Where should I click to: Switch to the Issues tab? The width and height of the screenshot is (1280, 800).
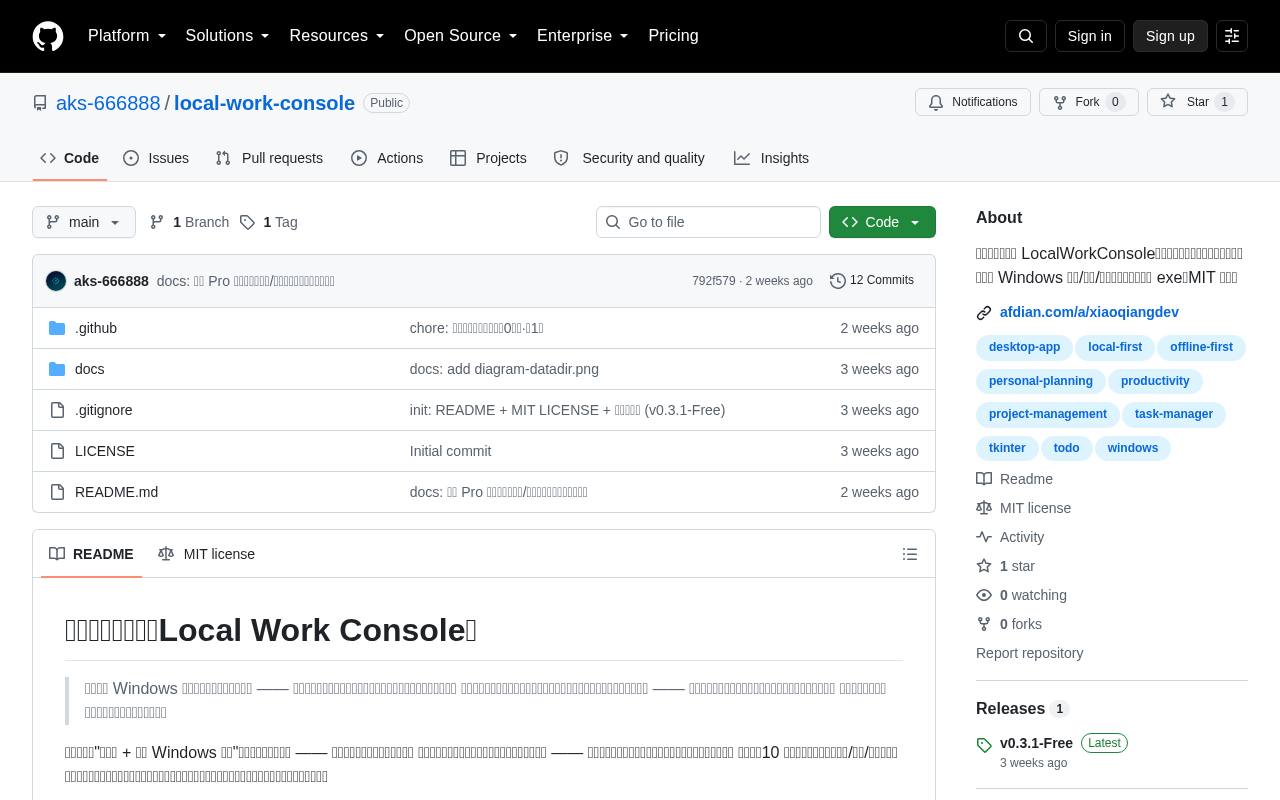156,158
